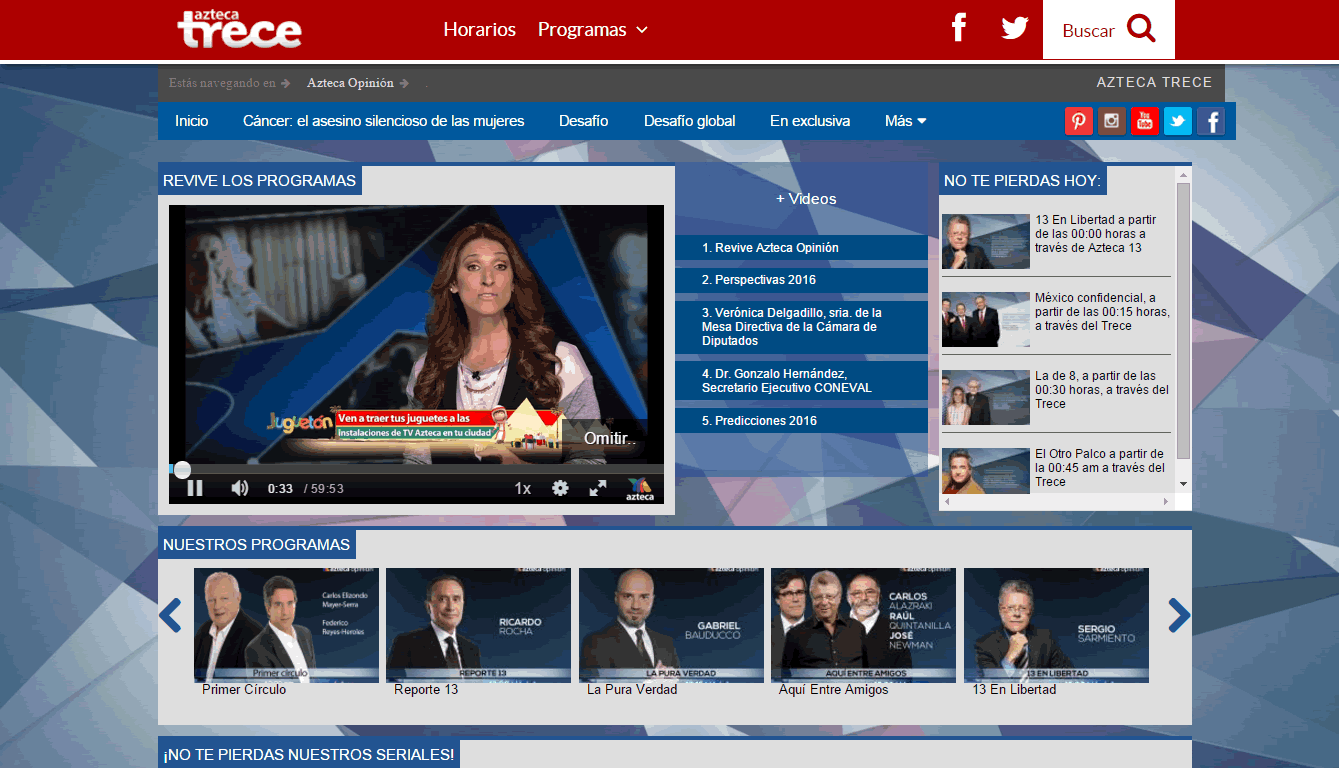Go to Inicio tab
The width and height of the screenshot is (1339, 768).
point(192,121)
